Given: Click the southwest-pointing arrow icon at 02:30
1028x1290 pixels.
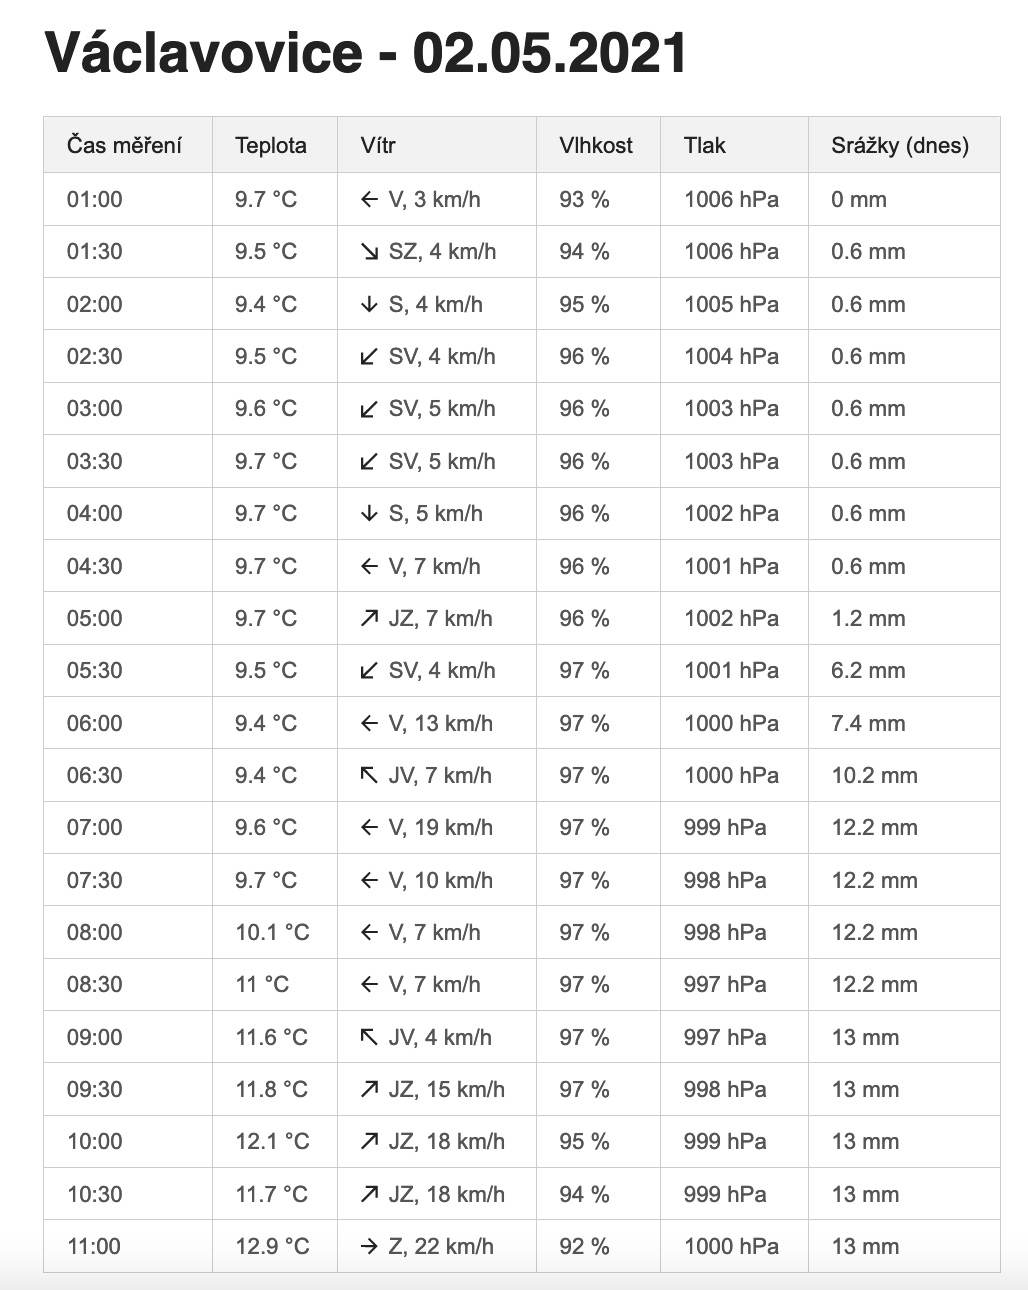Looking at the screenshot, I should [x=370, y=357].
